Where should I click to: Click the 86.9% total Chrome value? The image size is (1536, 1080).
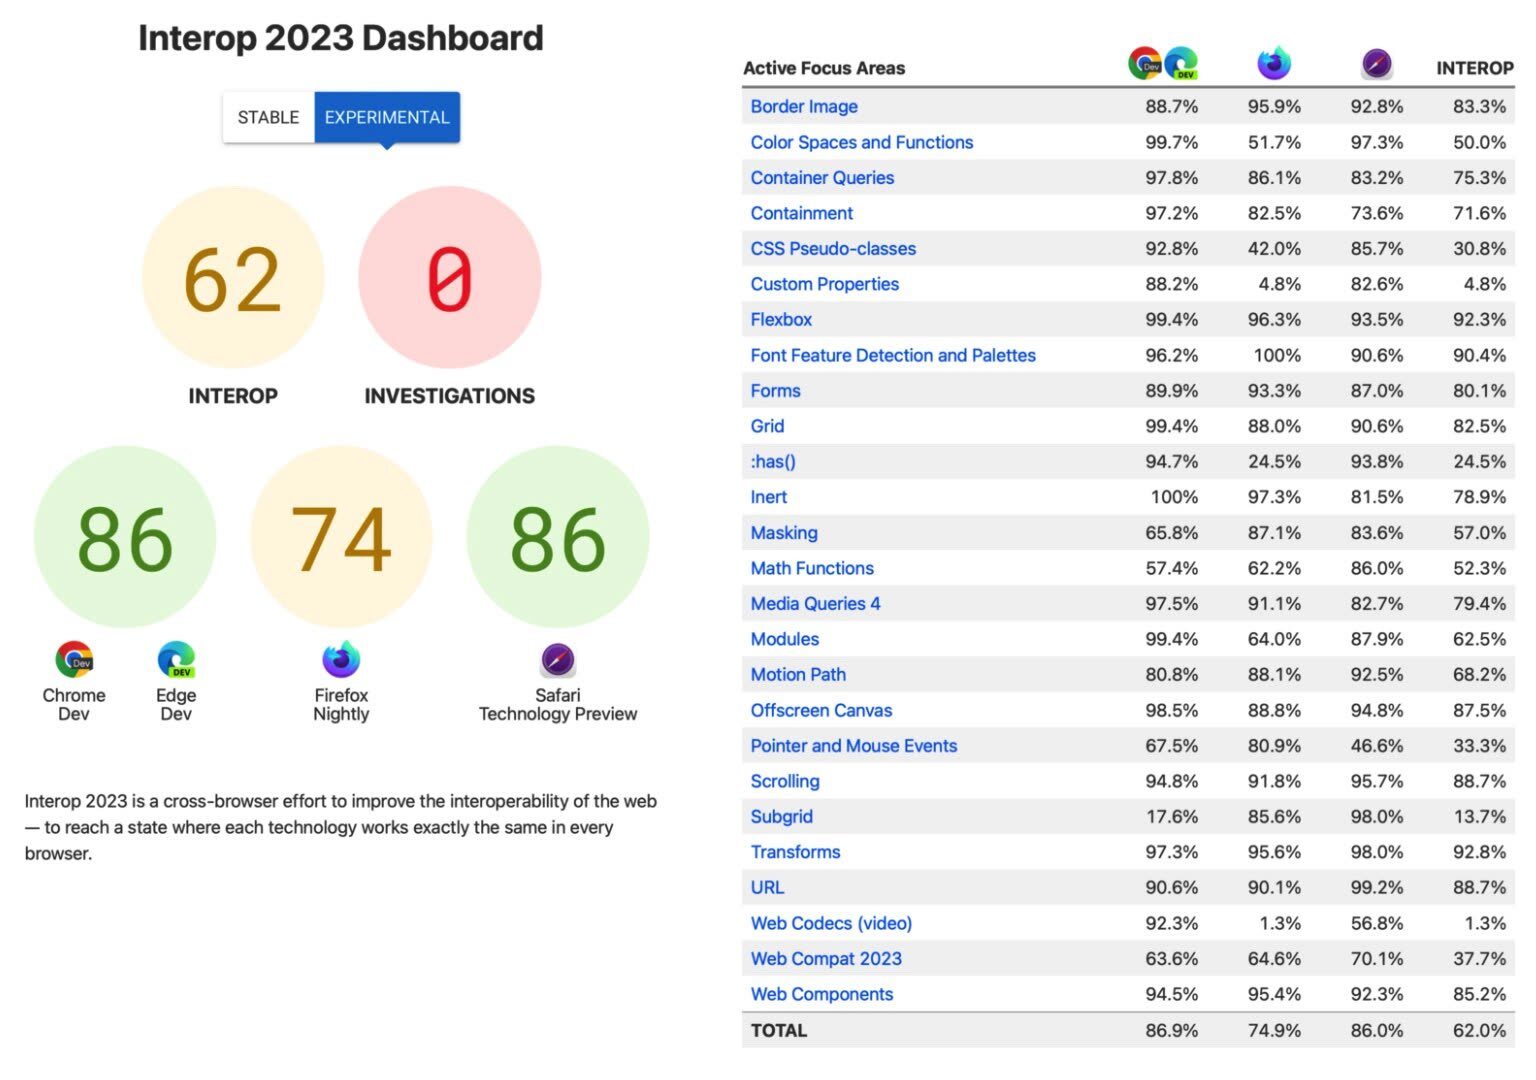click(1171, 1030)
